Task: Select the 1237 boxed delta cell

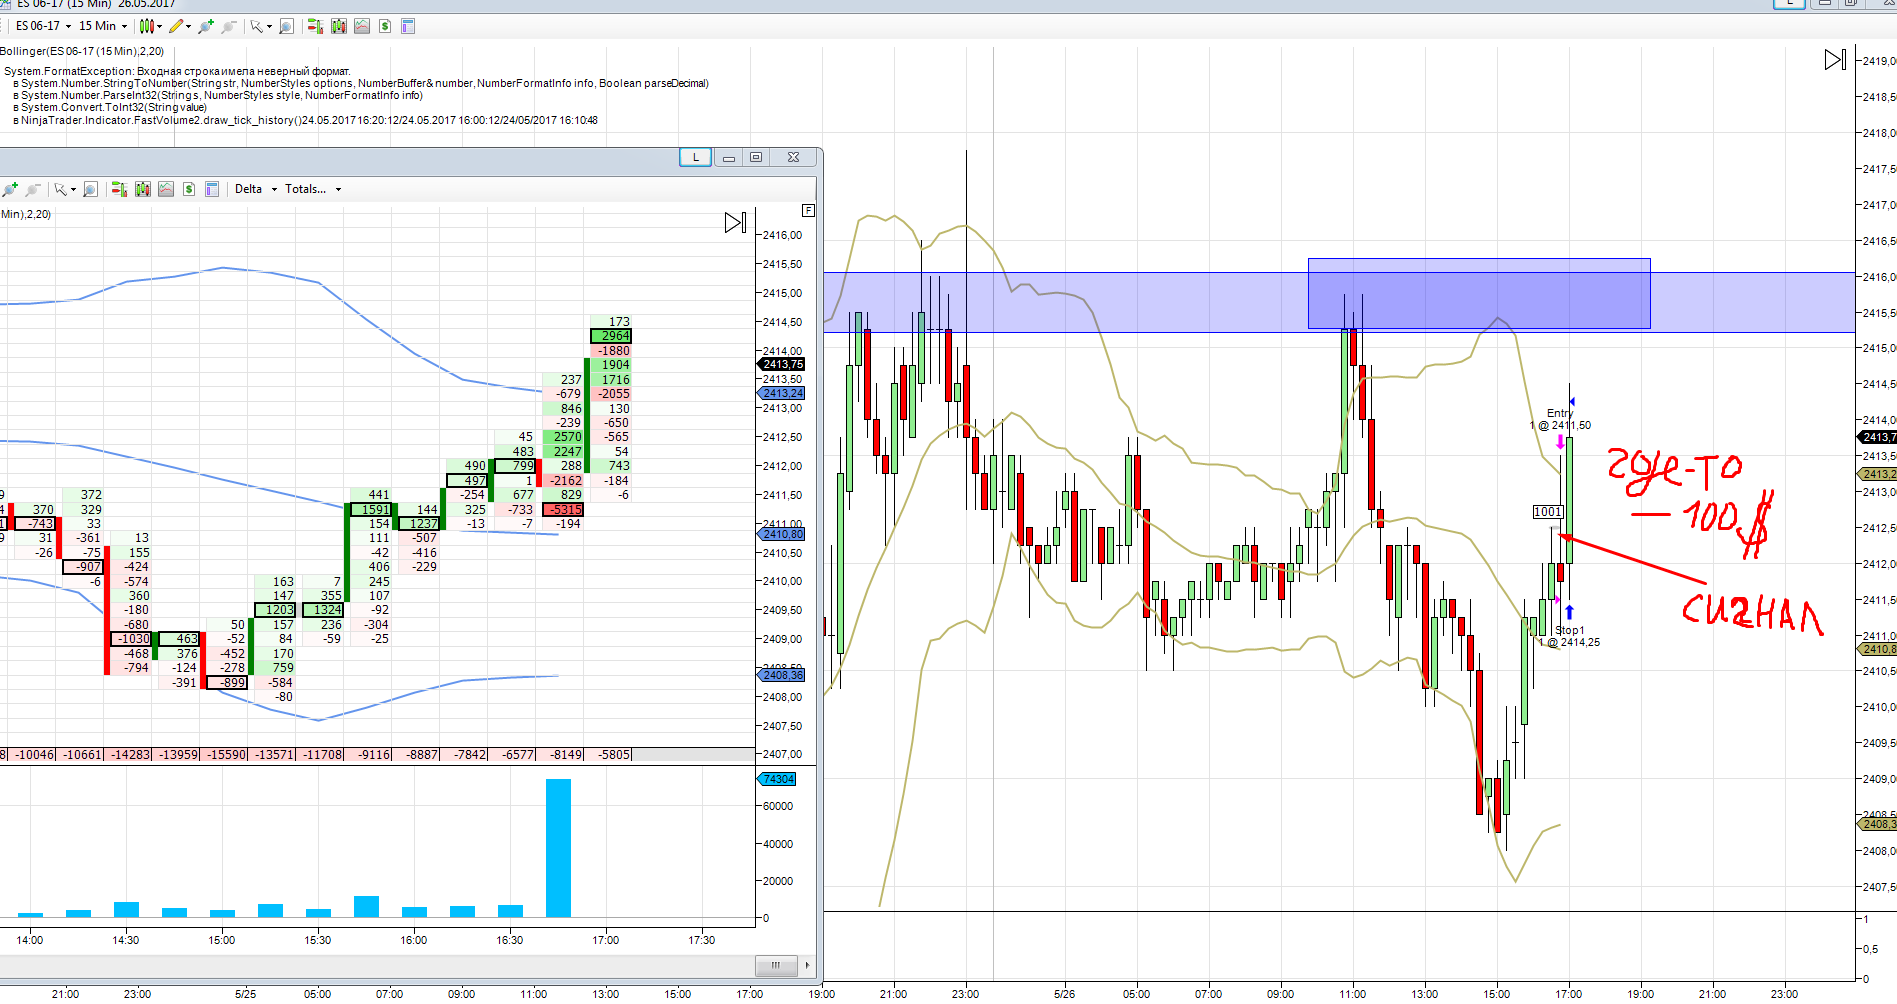Action: (420, 524)
